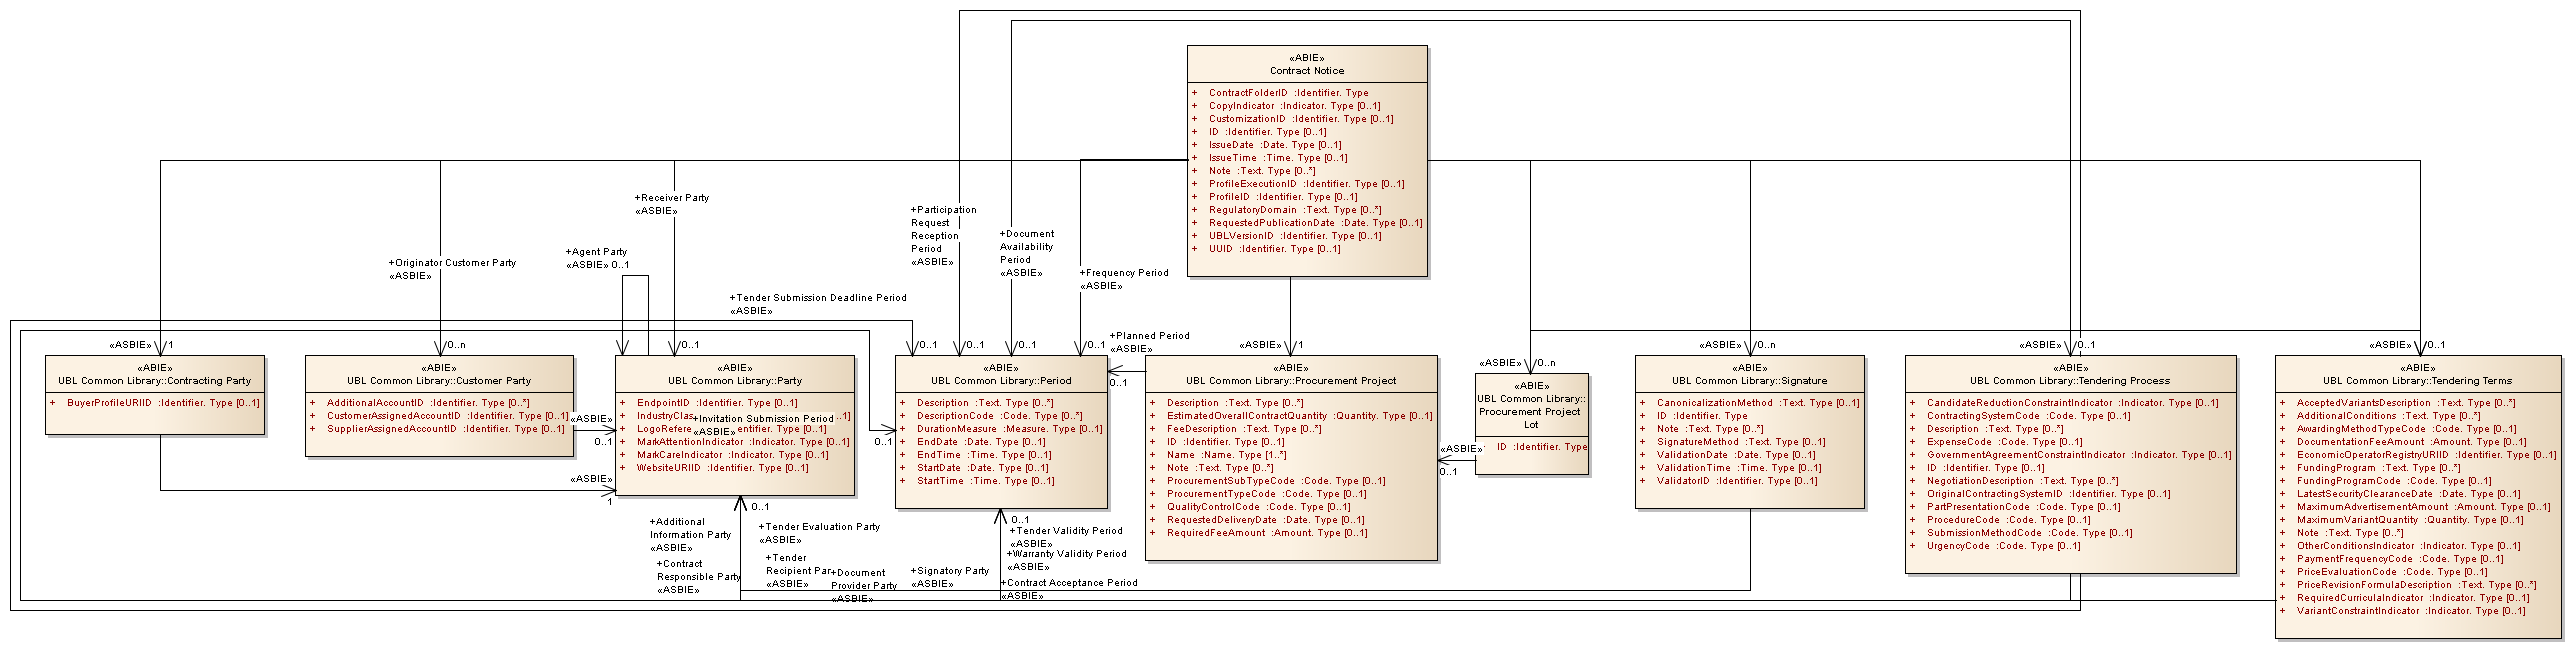Select the Procurement Project Lot class box
2572x668 pixels.
pyautogui.click(x=1531, y=412)
